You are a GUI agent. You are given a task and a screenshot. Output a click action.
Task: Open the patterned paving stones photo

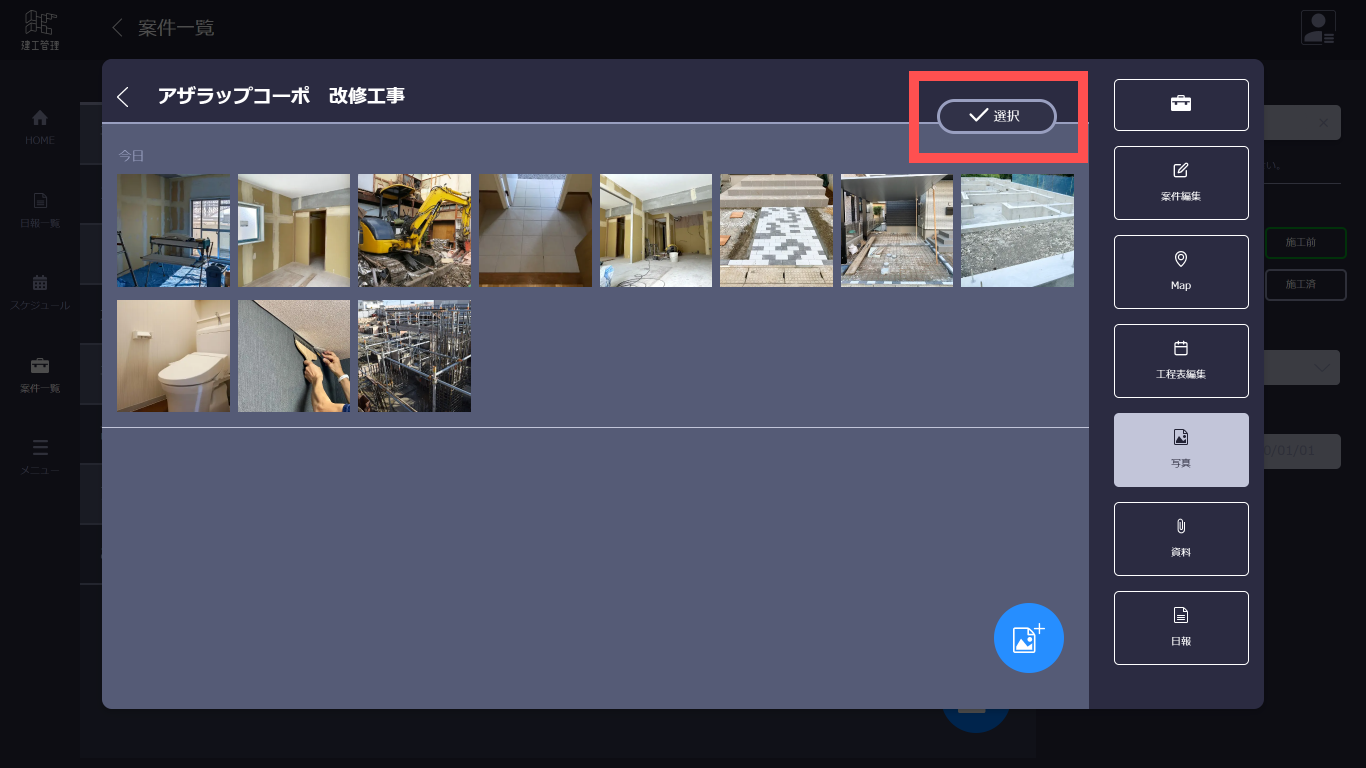tap(776, 230)
